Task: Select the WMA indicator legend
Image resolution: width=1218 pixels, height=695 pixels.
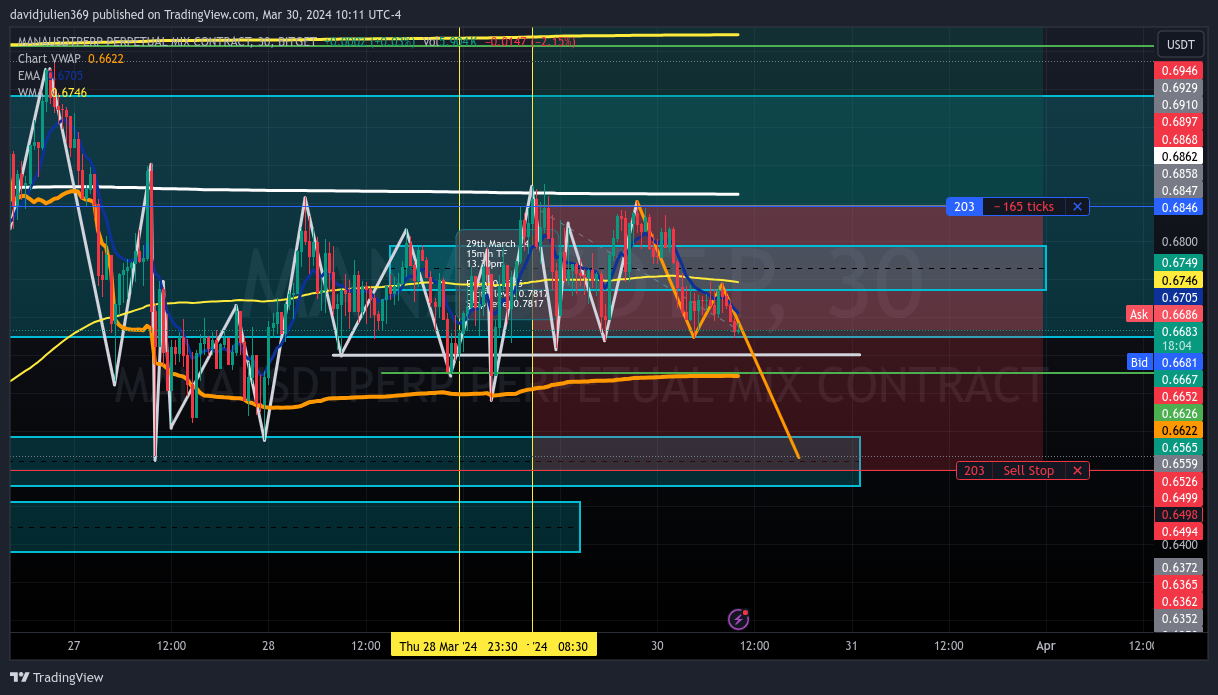Action: (x=52, y=92)
